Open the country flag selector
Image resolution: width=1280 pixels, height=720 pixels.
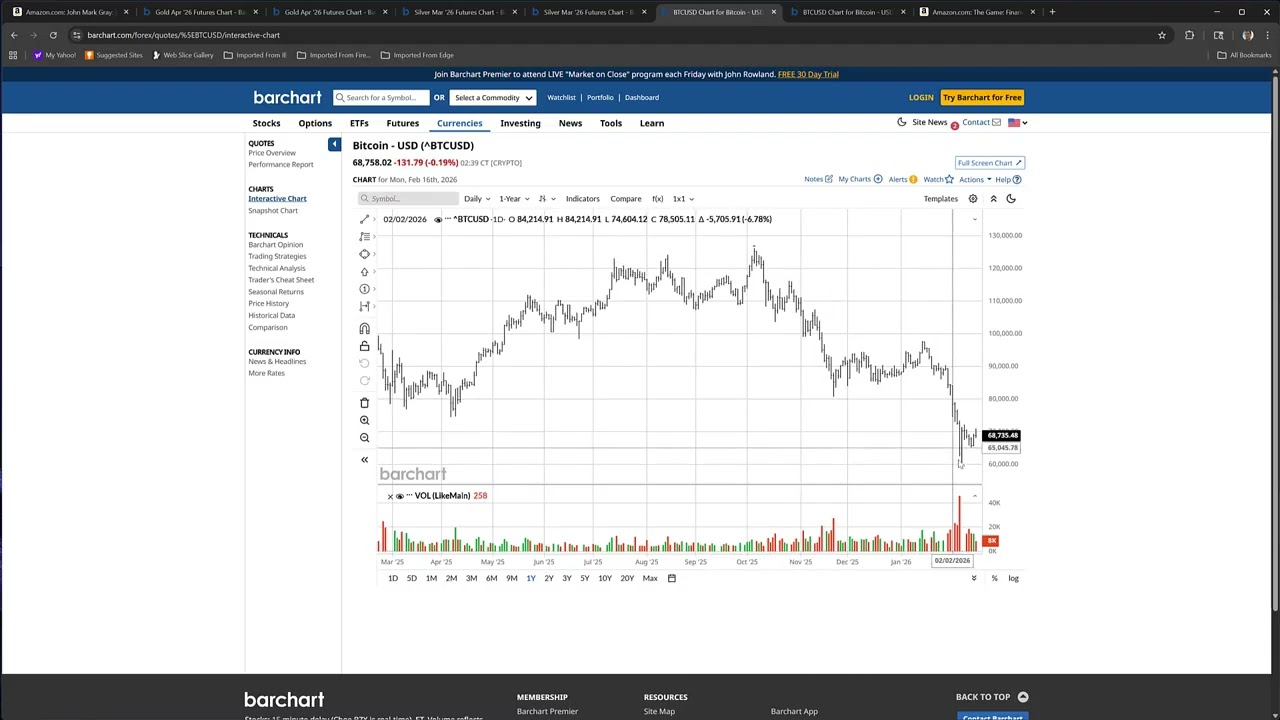tap(1018, 122)
